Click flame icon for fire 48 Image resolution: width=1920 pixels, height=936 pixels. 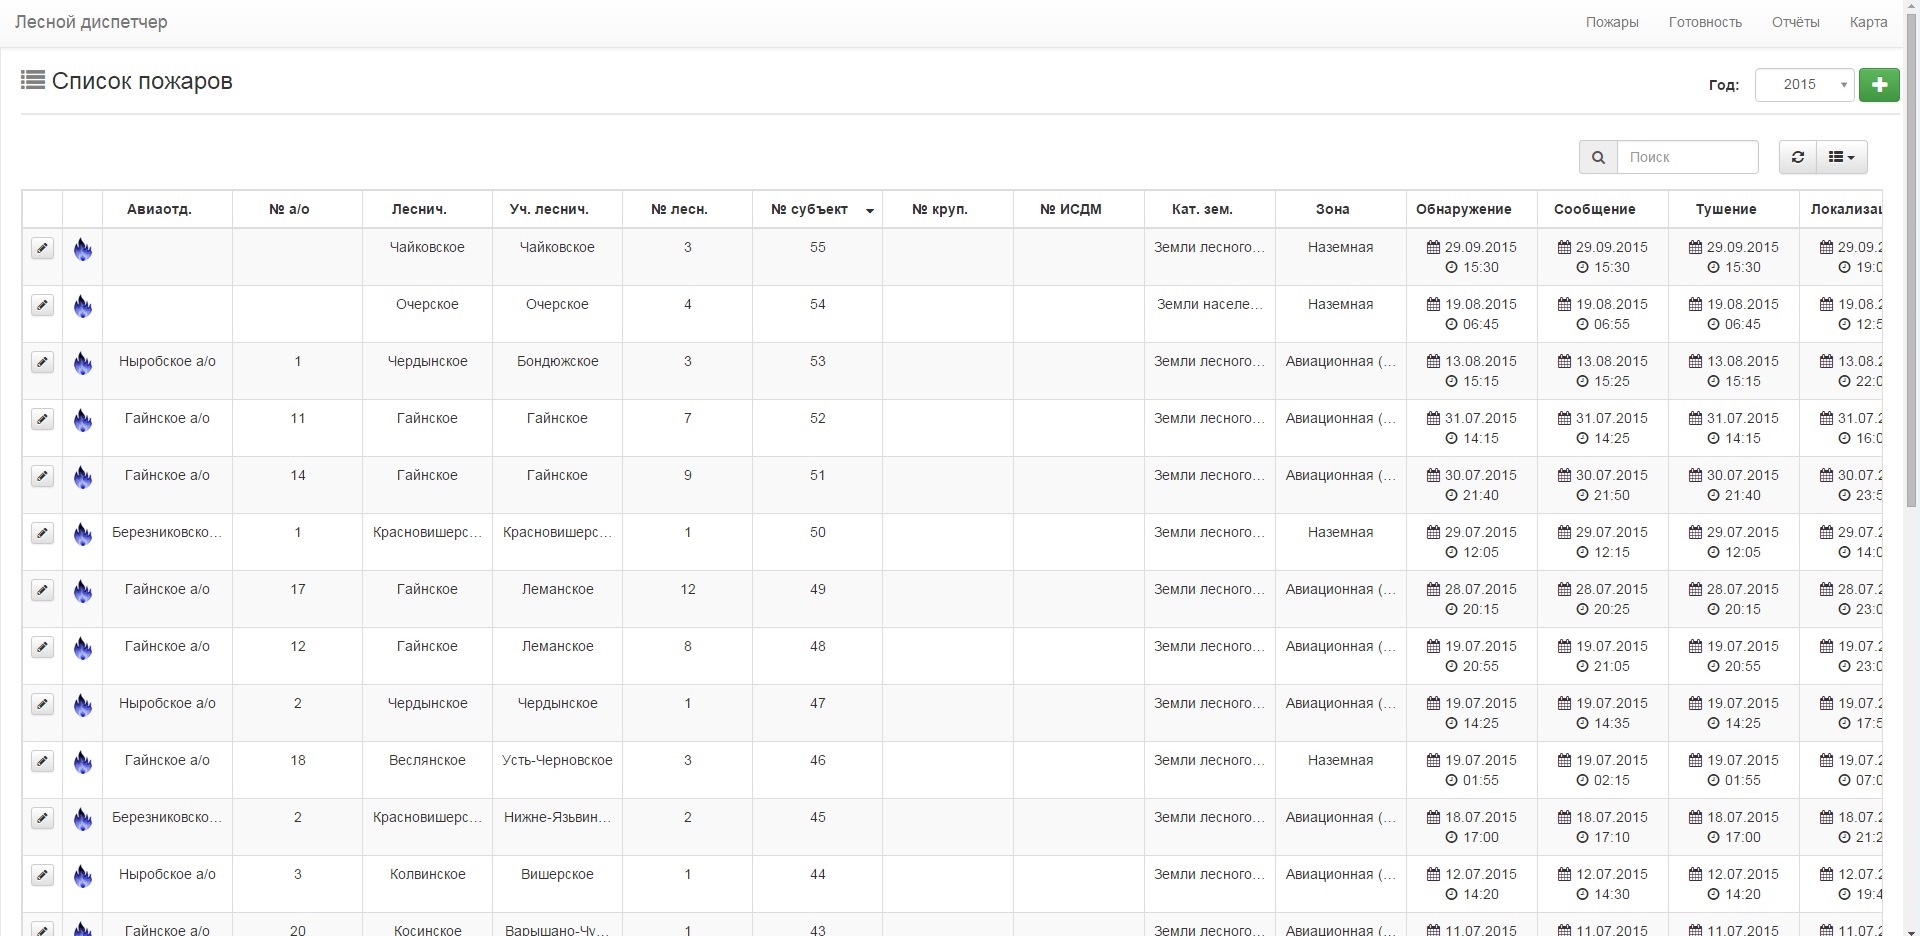83,648
